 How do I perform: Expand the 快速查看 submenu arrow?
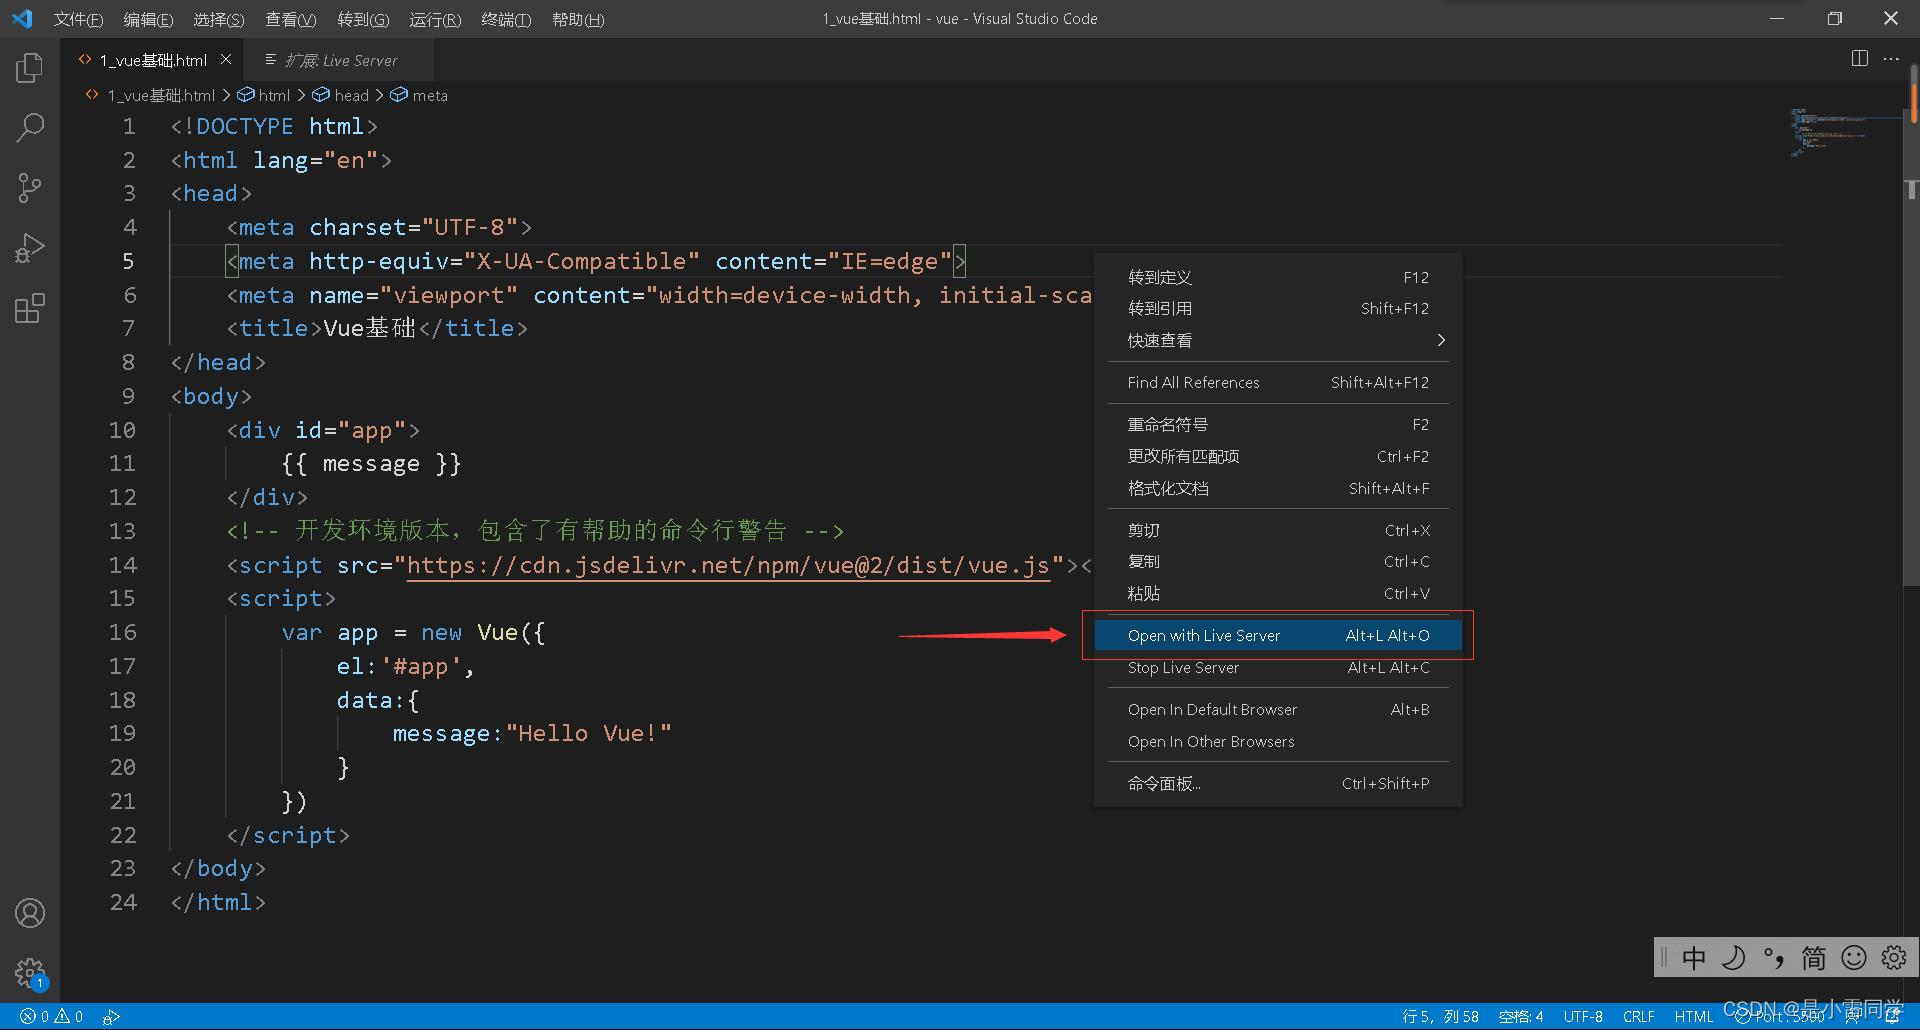pyautogui.click(x=1440, y=340)
